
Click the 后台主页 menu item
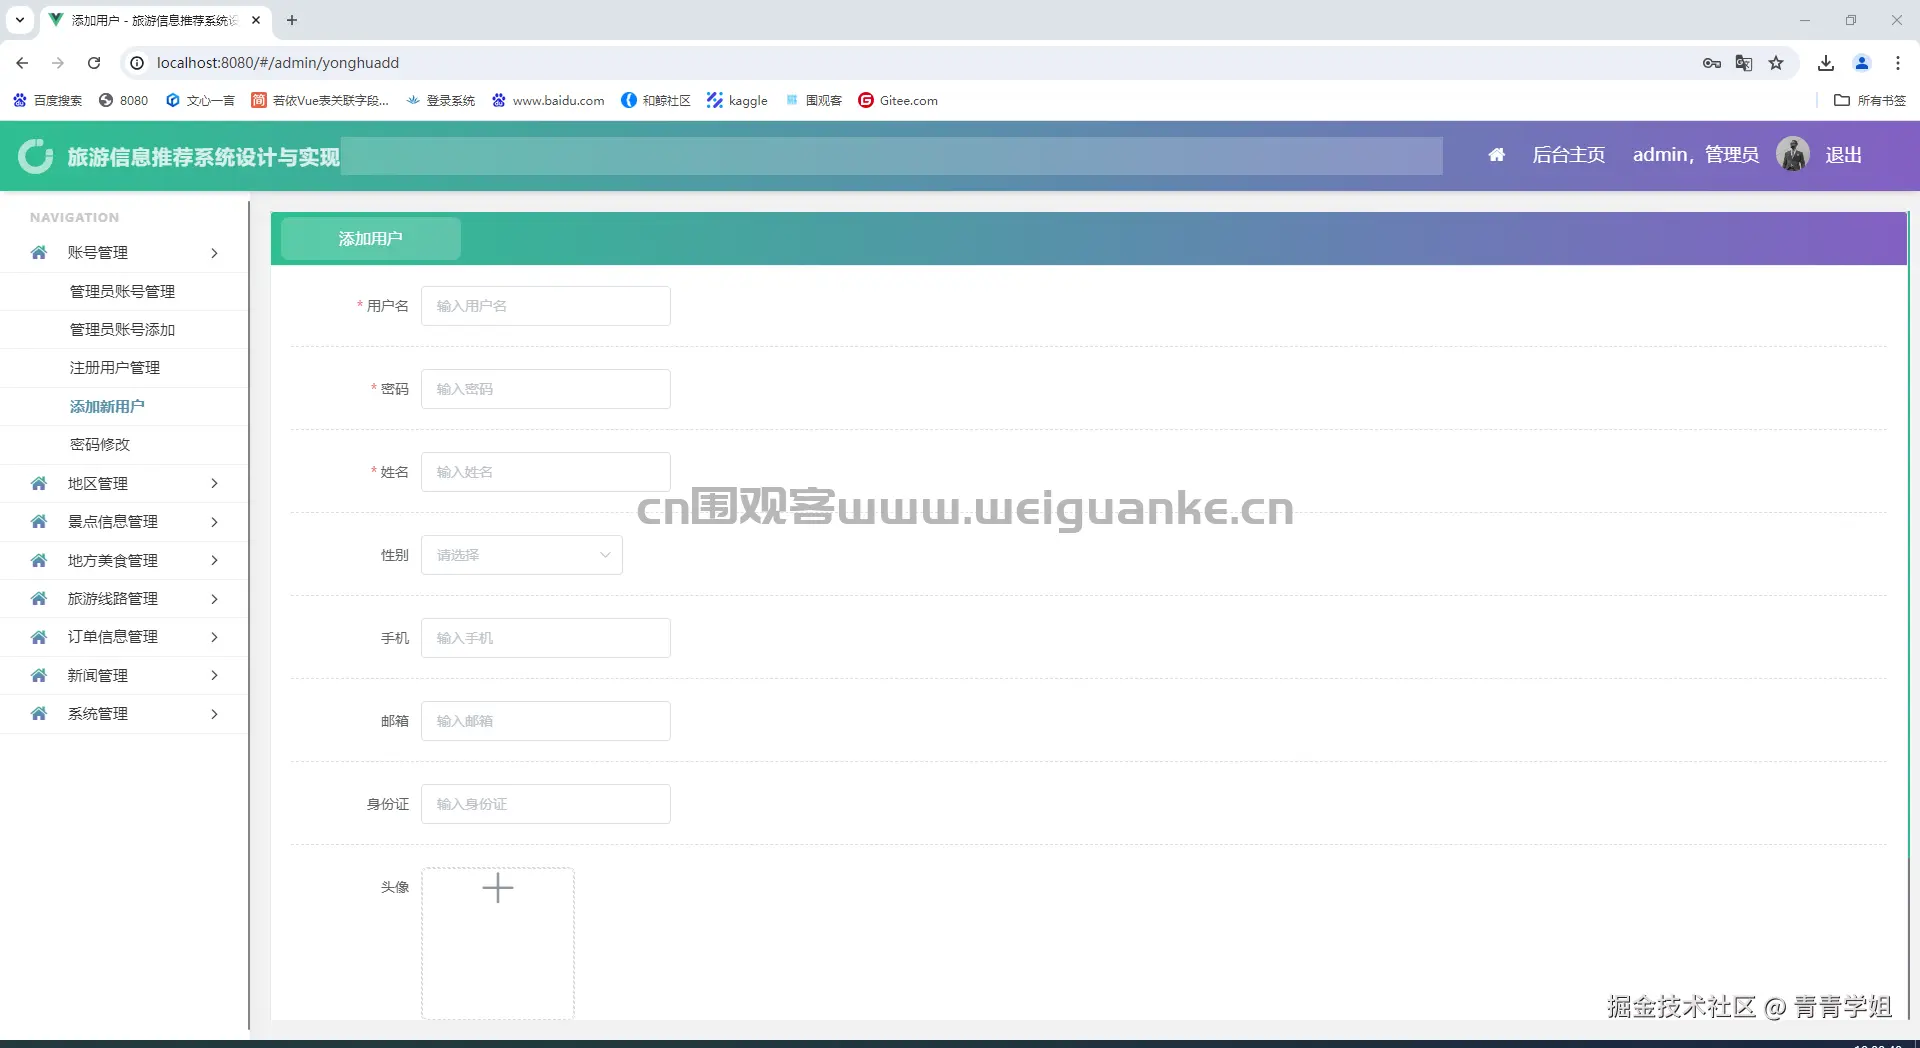pyautogui.click(x=1567, y=154)
